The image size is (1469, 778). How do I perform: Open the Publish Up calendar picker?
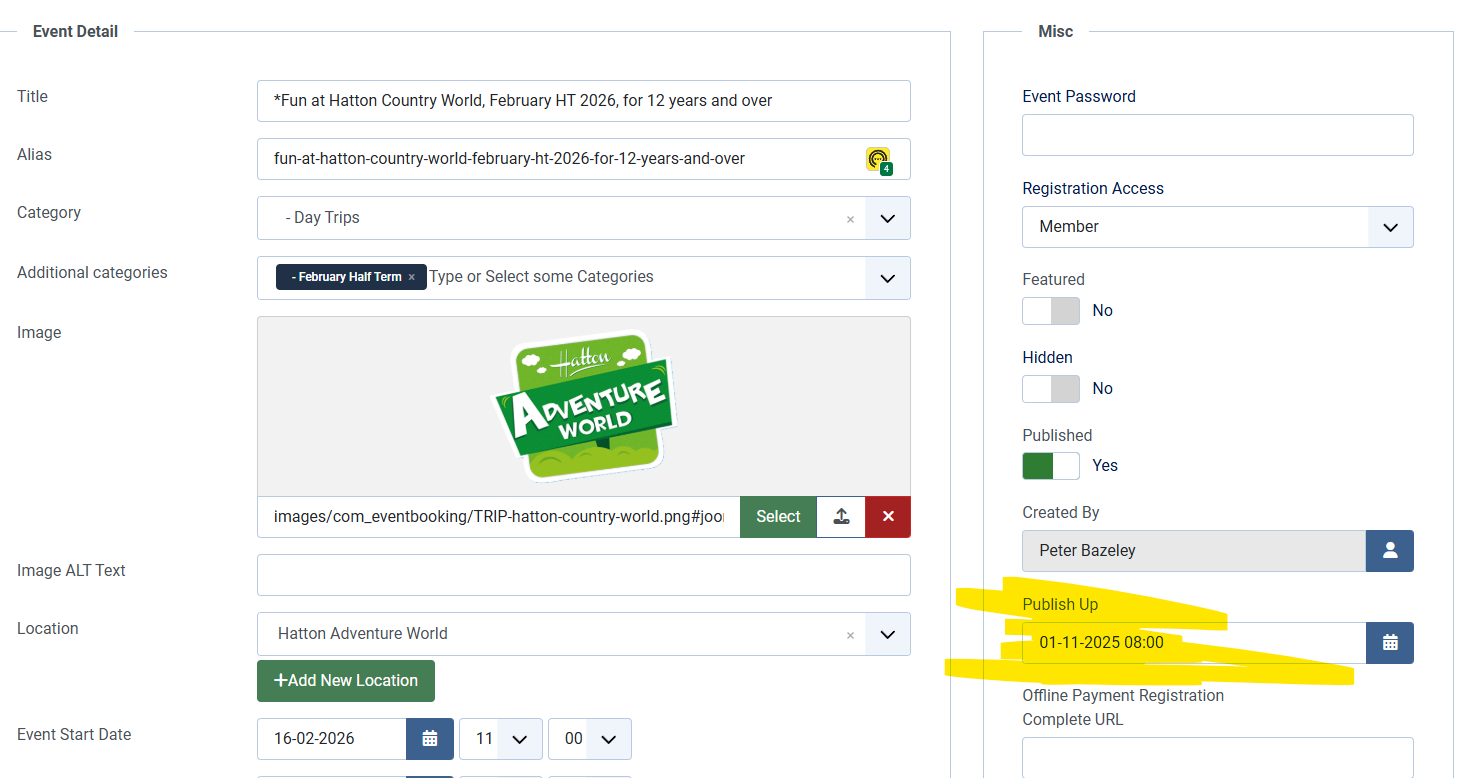1390,643
